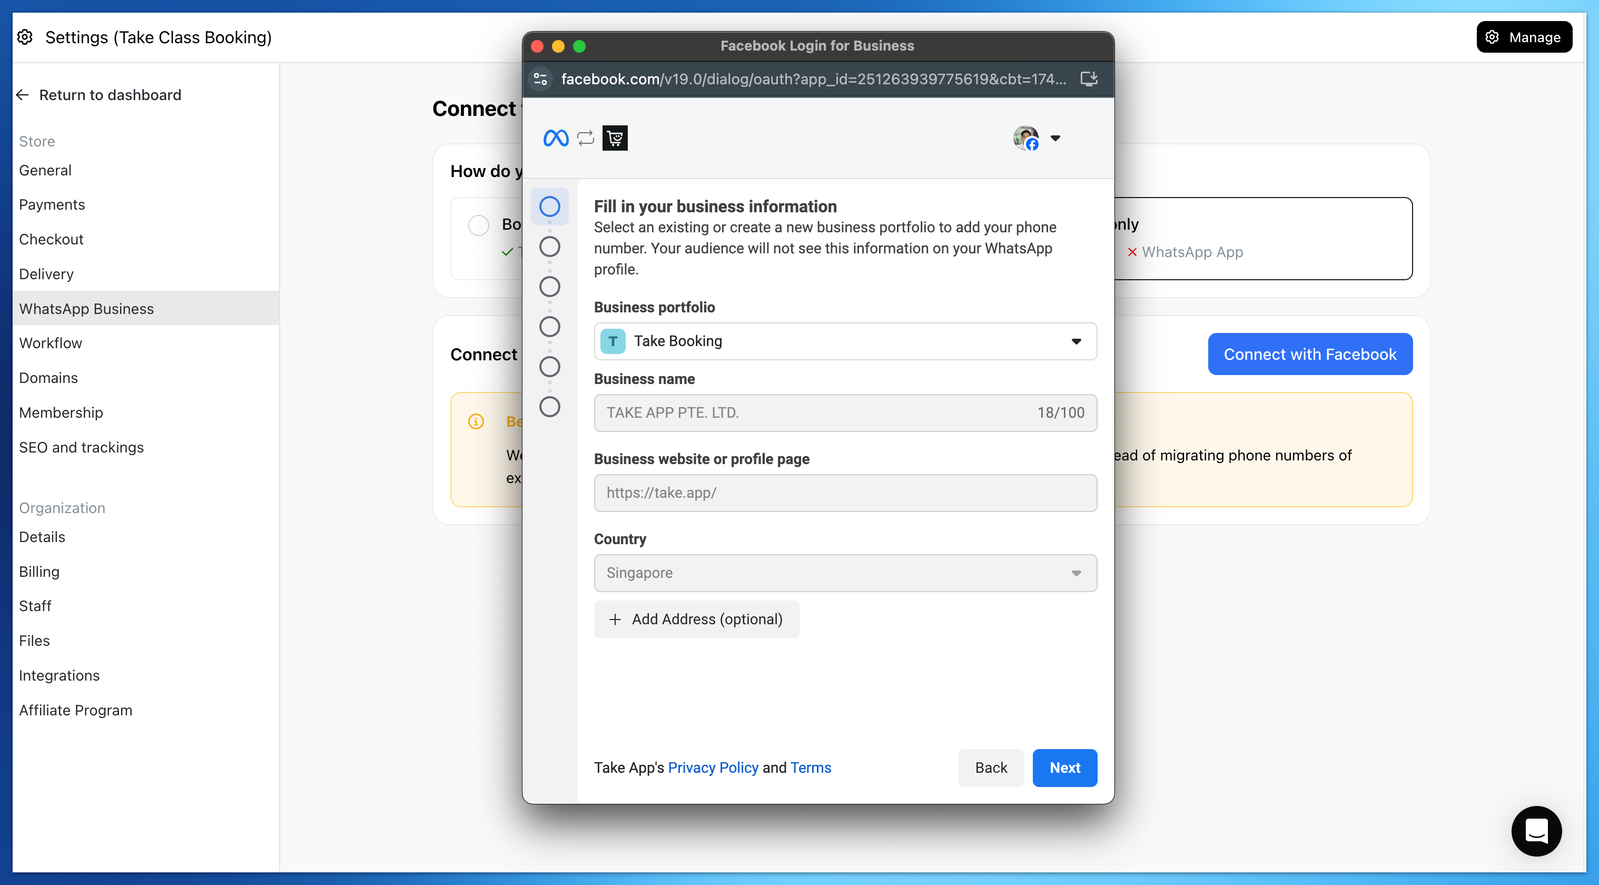Open General settings in the sidebar
The image size is (1599, 885).
(146, 170)
